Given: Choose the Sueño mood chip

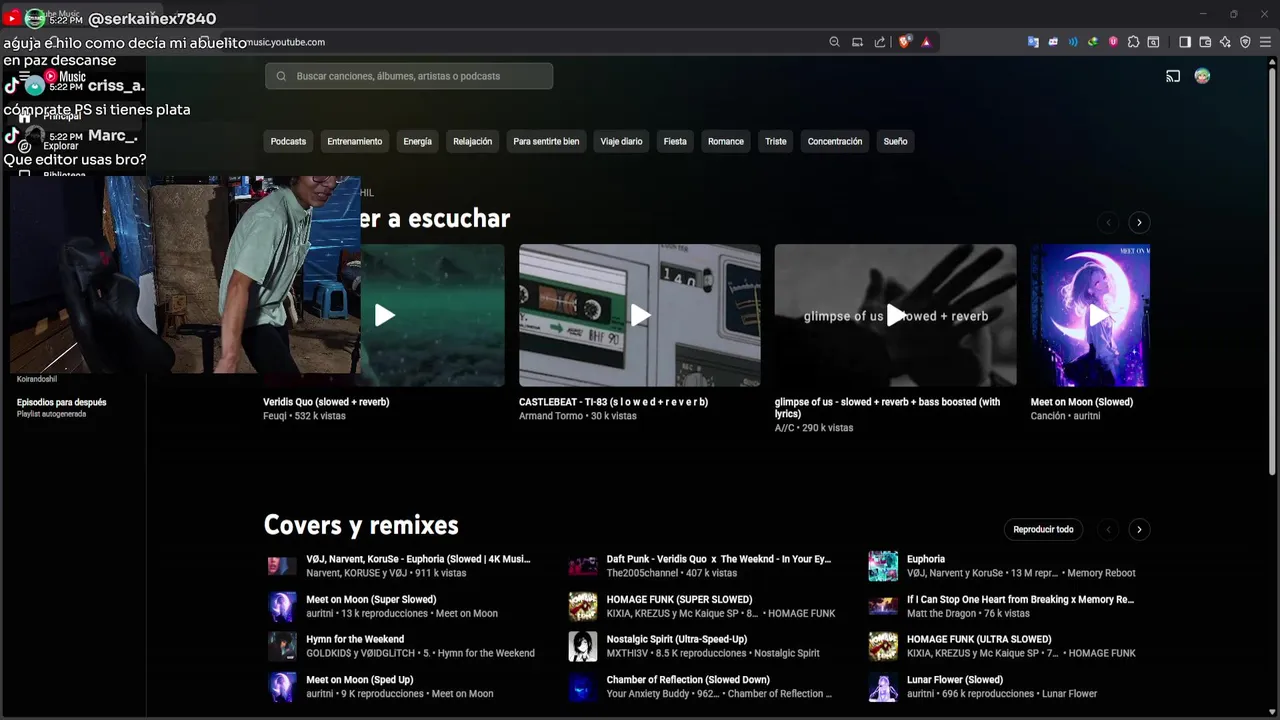Looking at the screenshot, I should (895, 141).
